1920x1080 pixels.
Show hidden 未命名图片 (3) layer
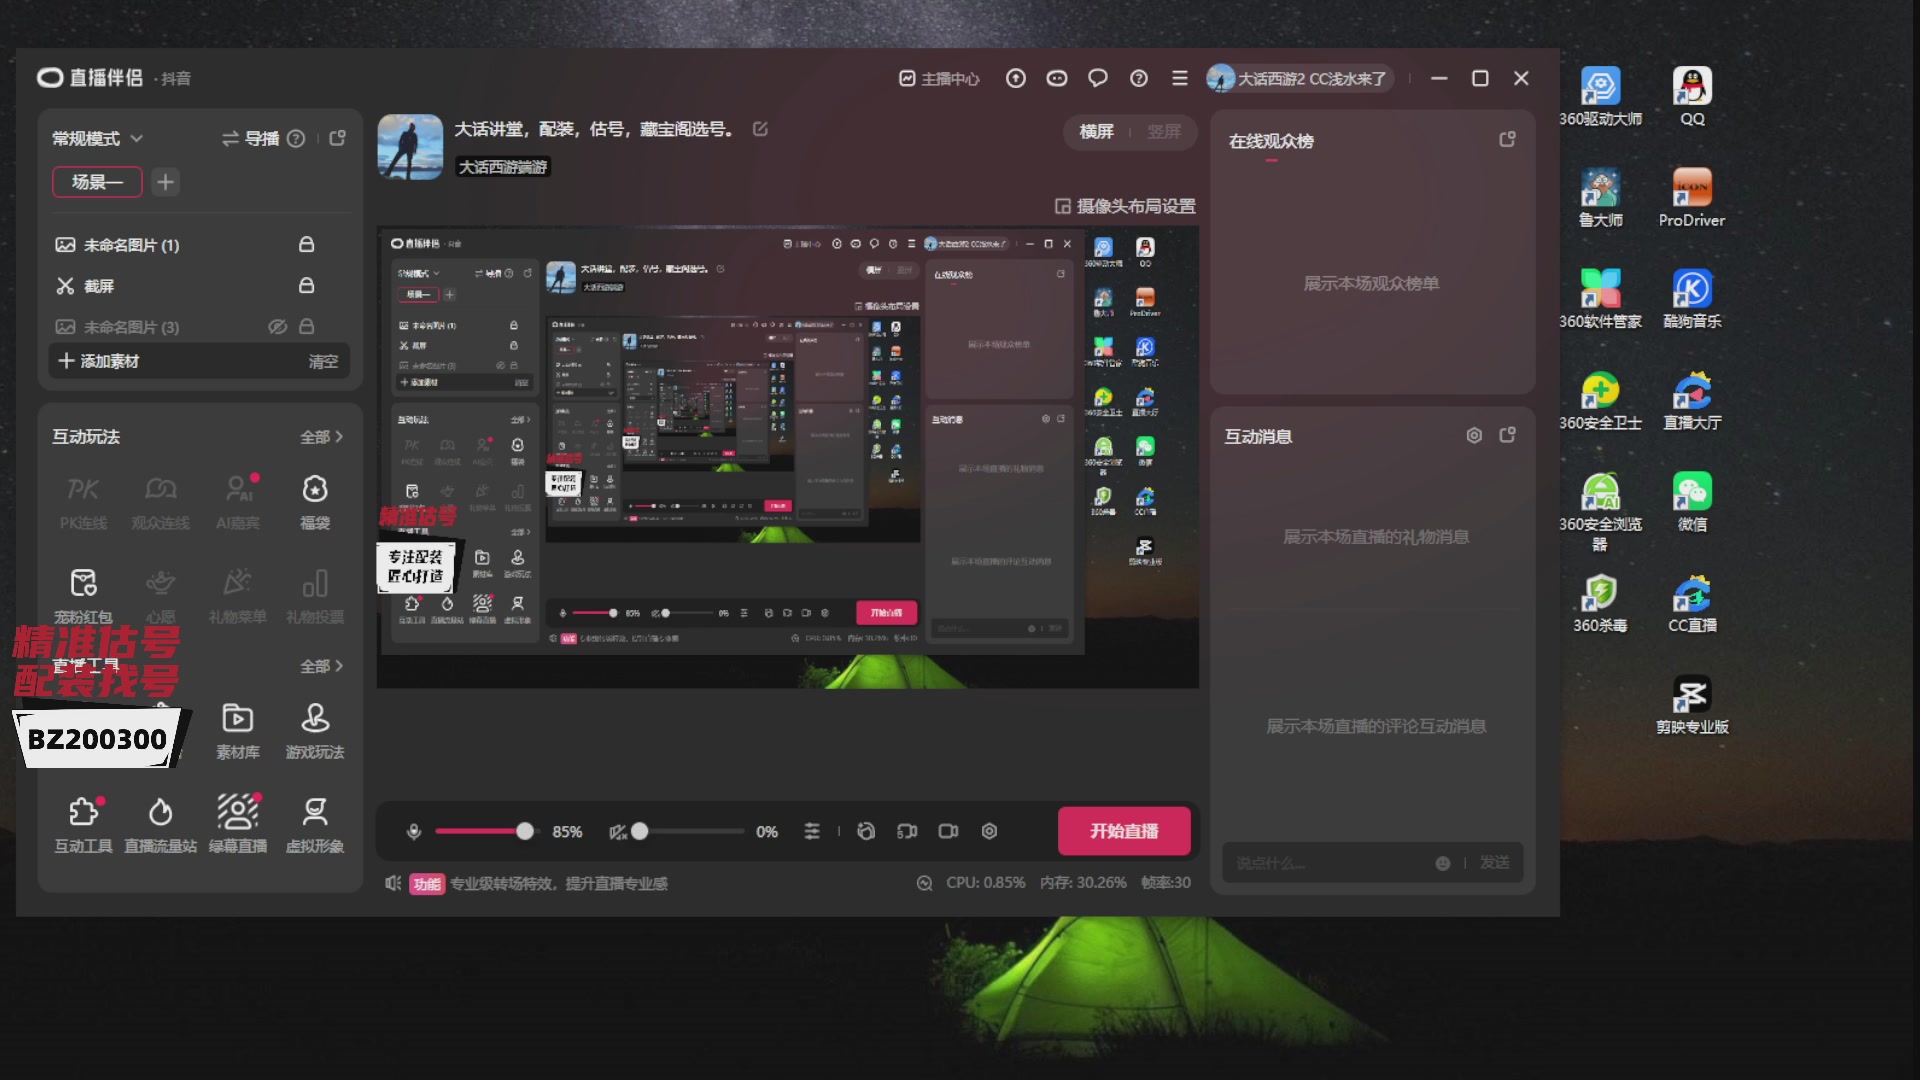(277, 327)
